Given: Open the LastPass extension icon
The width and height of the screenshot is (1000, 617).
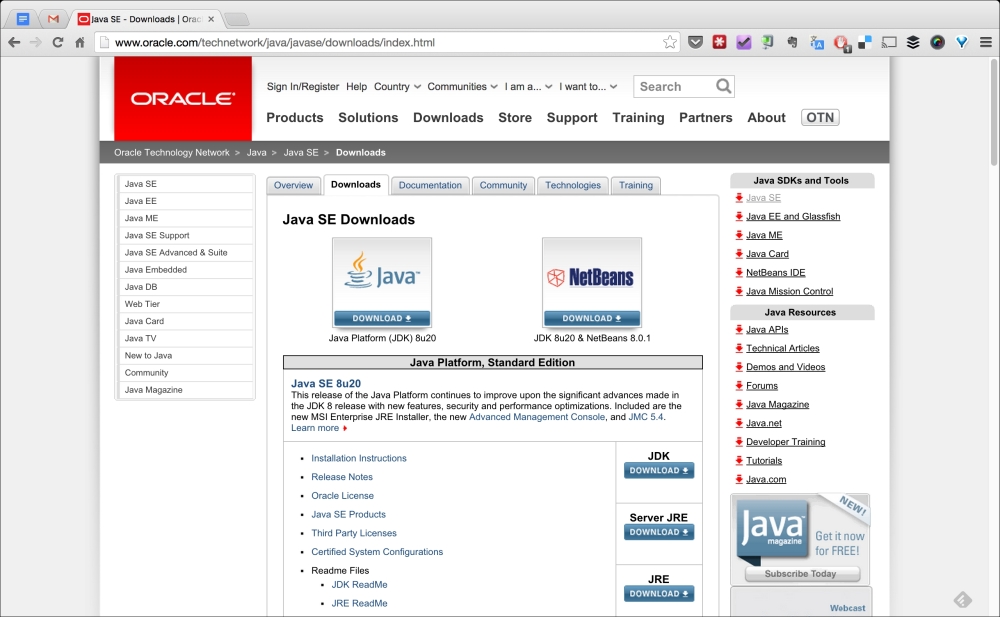Looking at the screenshot, I should pos(719,43).
